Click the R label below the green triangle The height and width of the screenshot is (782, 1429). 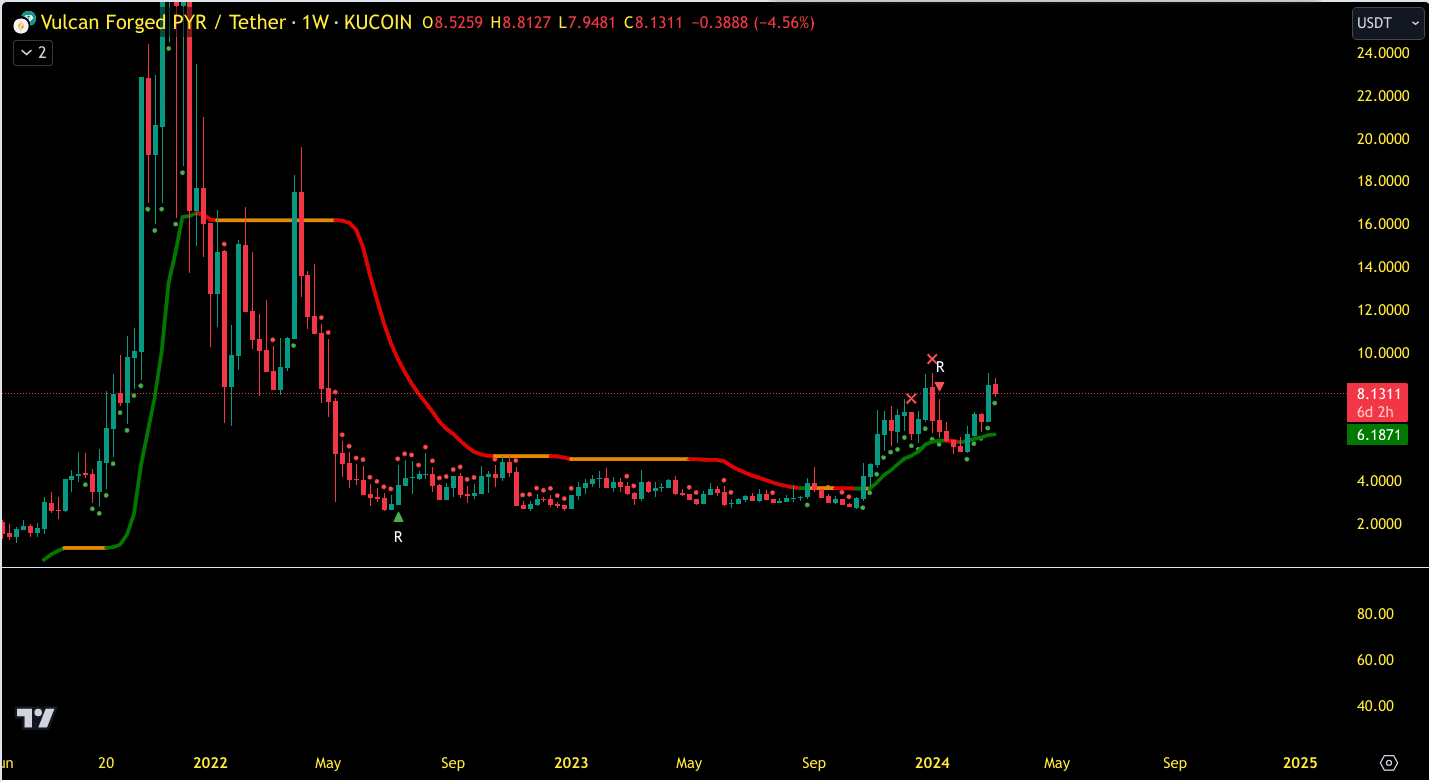point(398,537)
